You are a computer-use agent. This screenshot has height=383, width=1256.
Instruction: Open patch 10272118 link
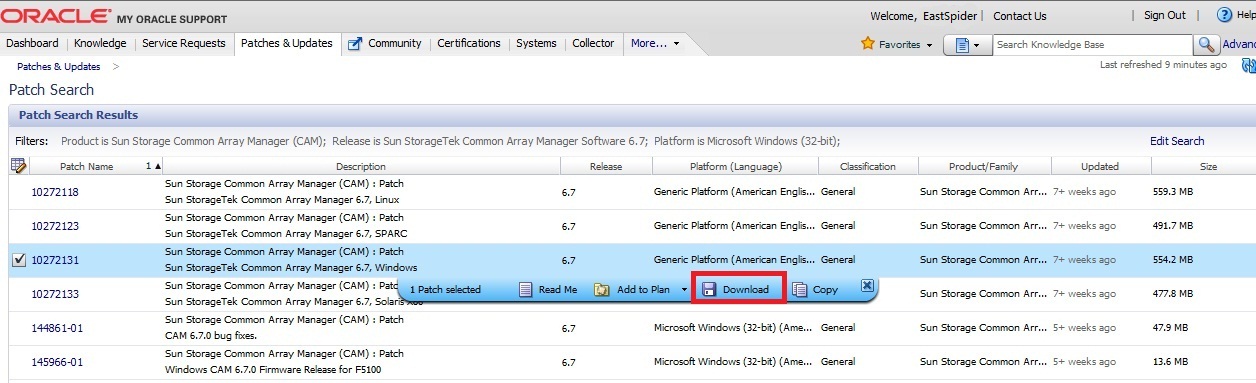click(x=55, y=192)
